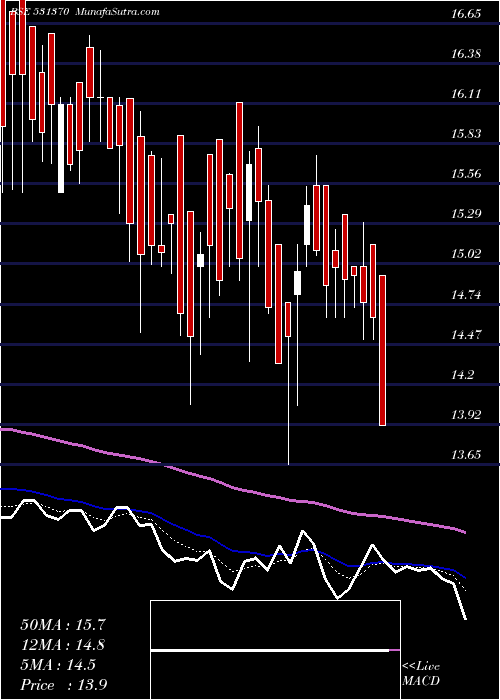Click the 14.2 price axis label

[x=462, y=375]
